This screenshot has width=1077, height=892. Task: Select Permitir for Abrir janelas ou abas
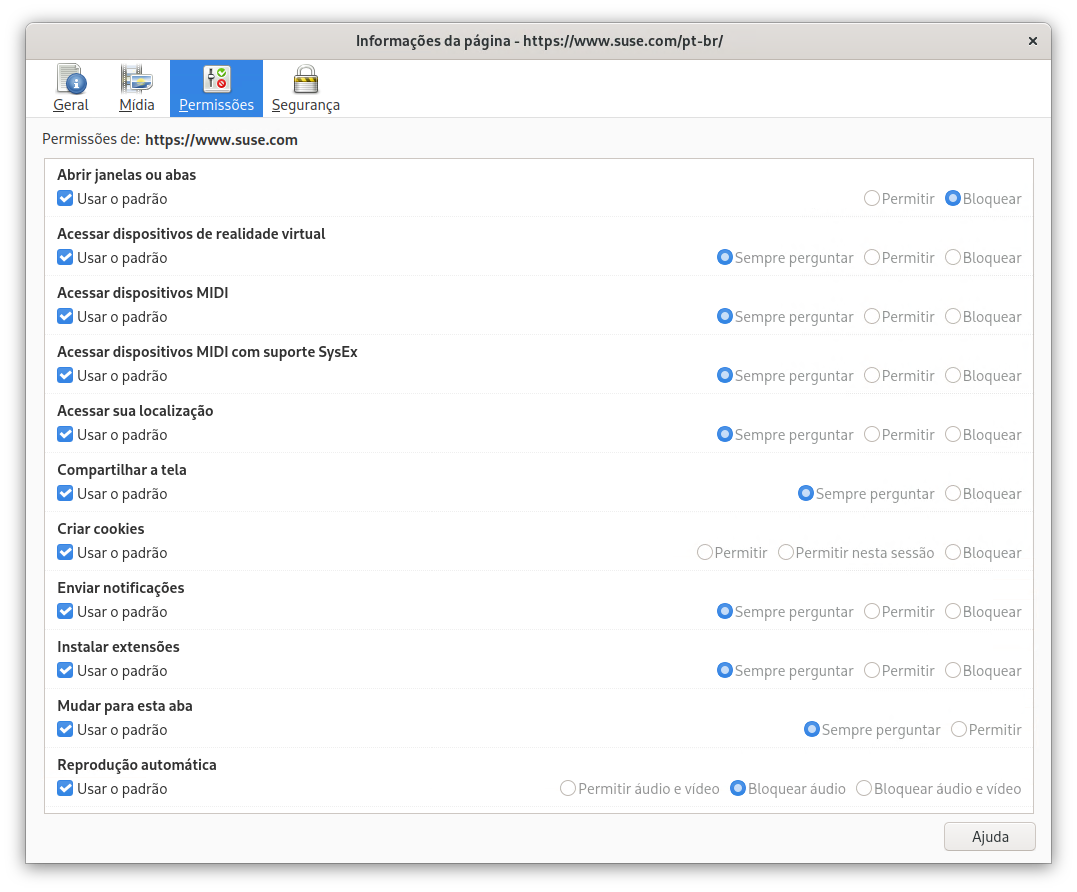(872, 199)
